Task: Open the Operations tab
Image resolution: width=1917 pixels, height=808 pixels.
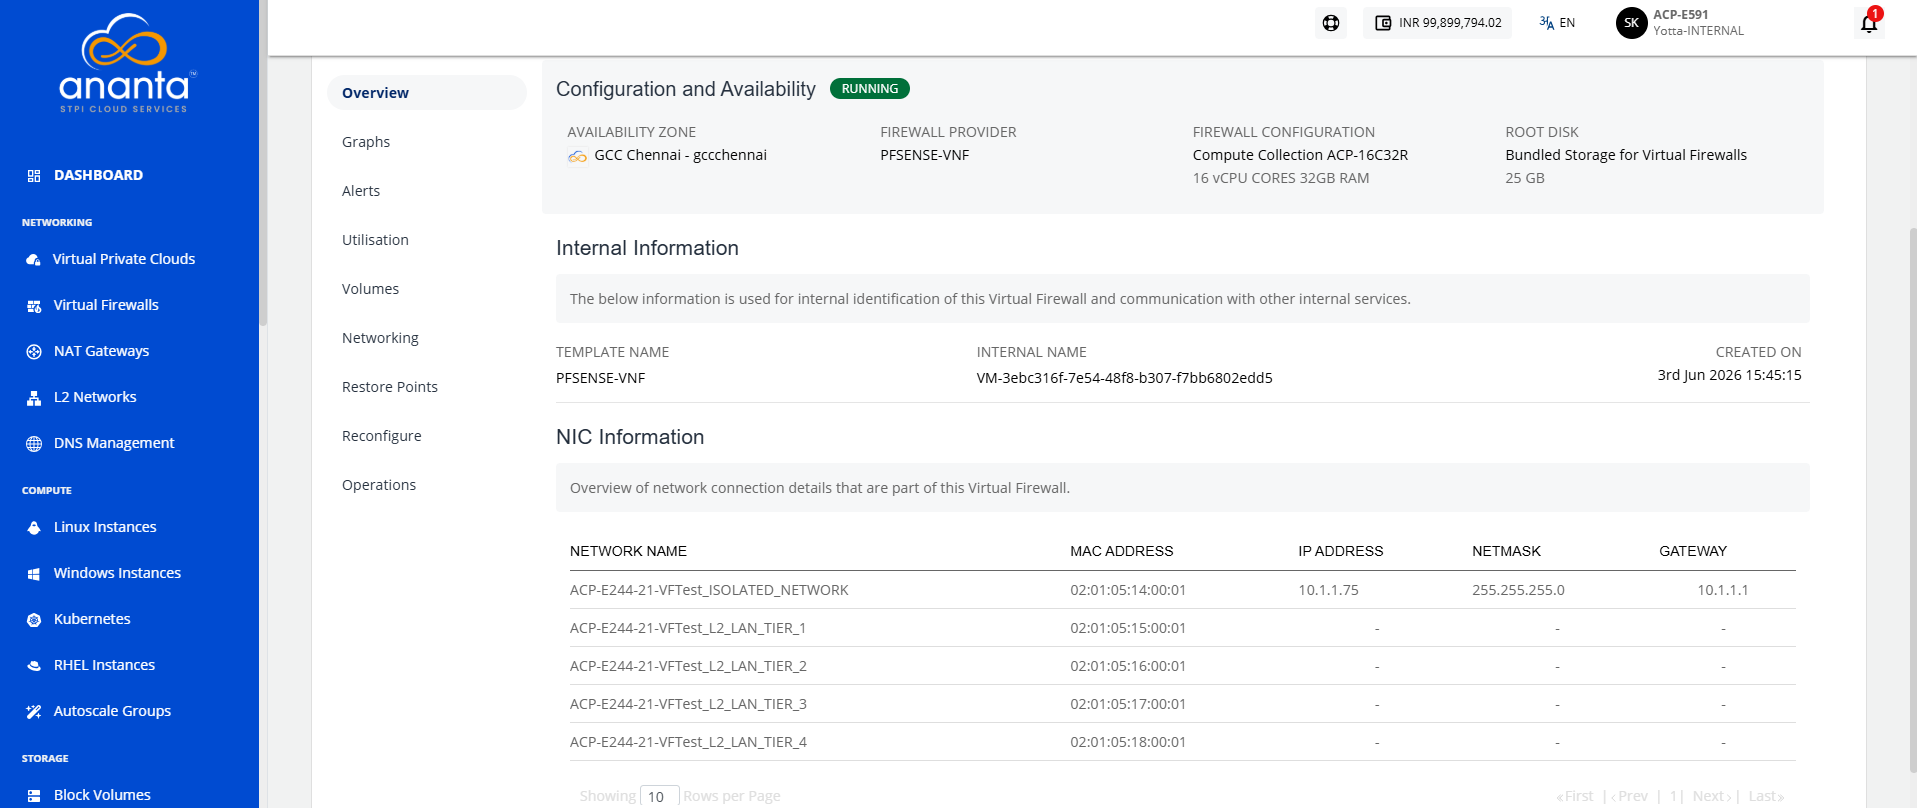Action: [379, 485]
